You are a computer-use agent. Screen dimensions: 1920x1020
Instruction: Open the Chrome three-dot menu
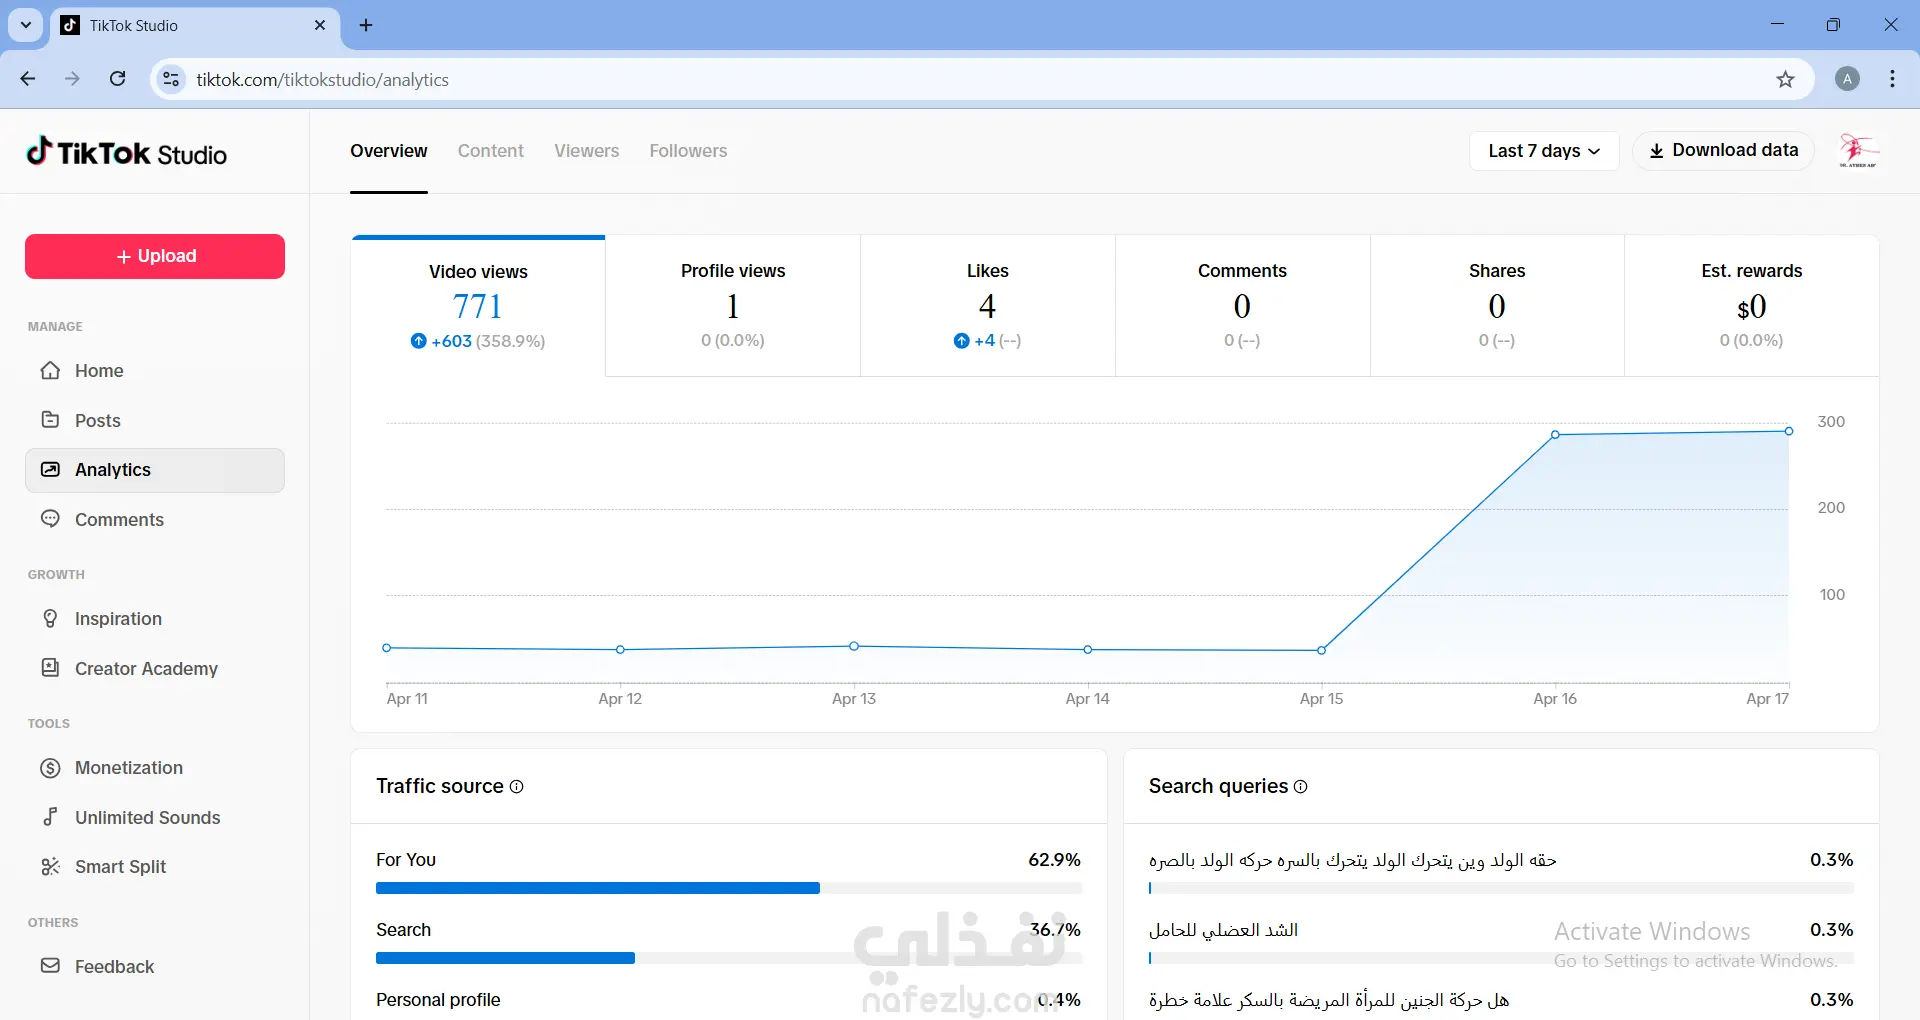[x=1892, y=79]
